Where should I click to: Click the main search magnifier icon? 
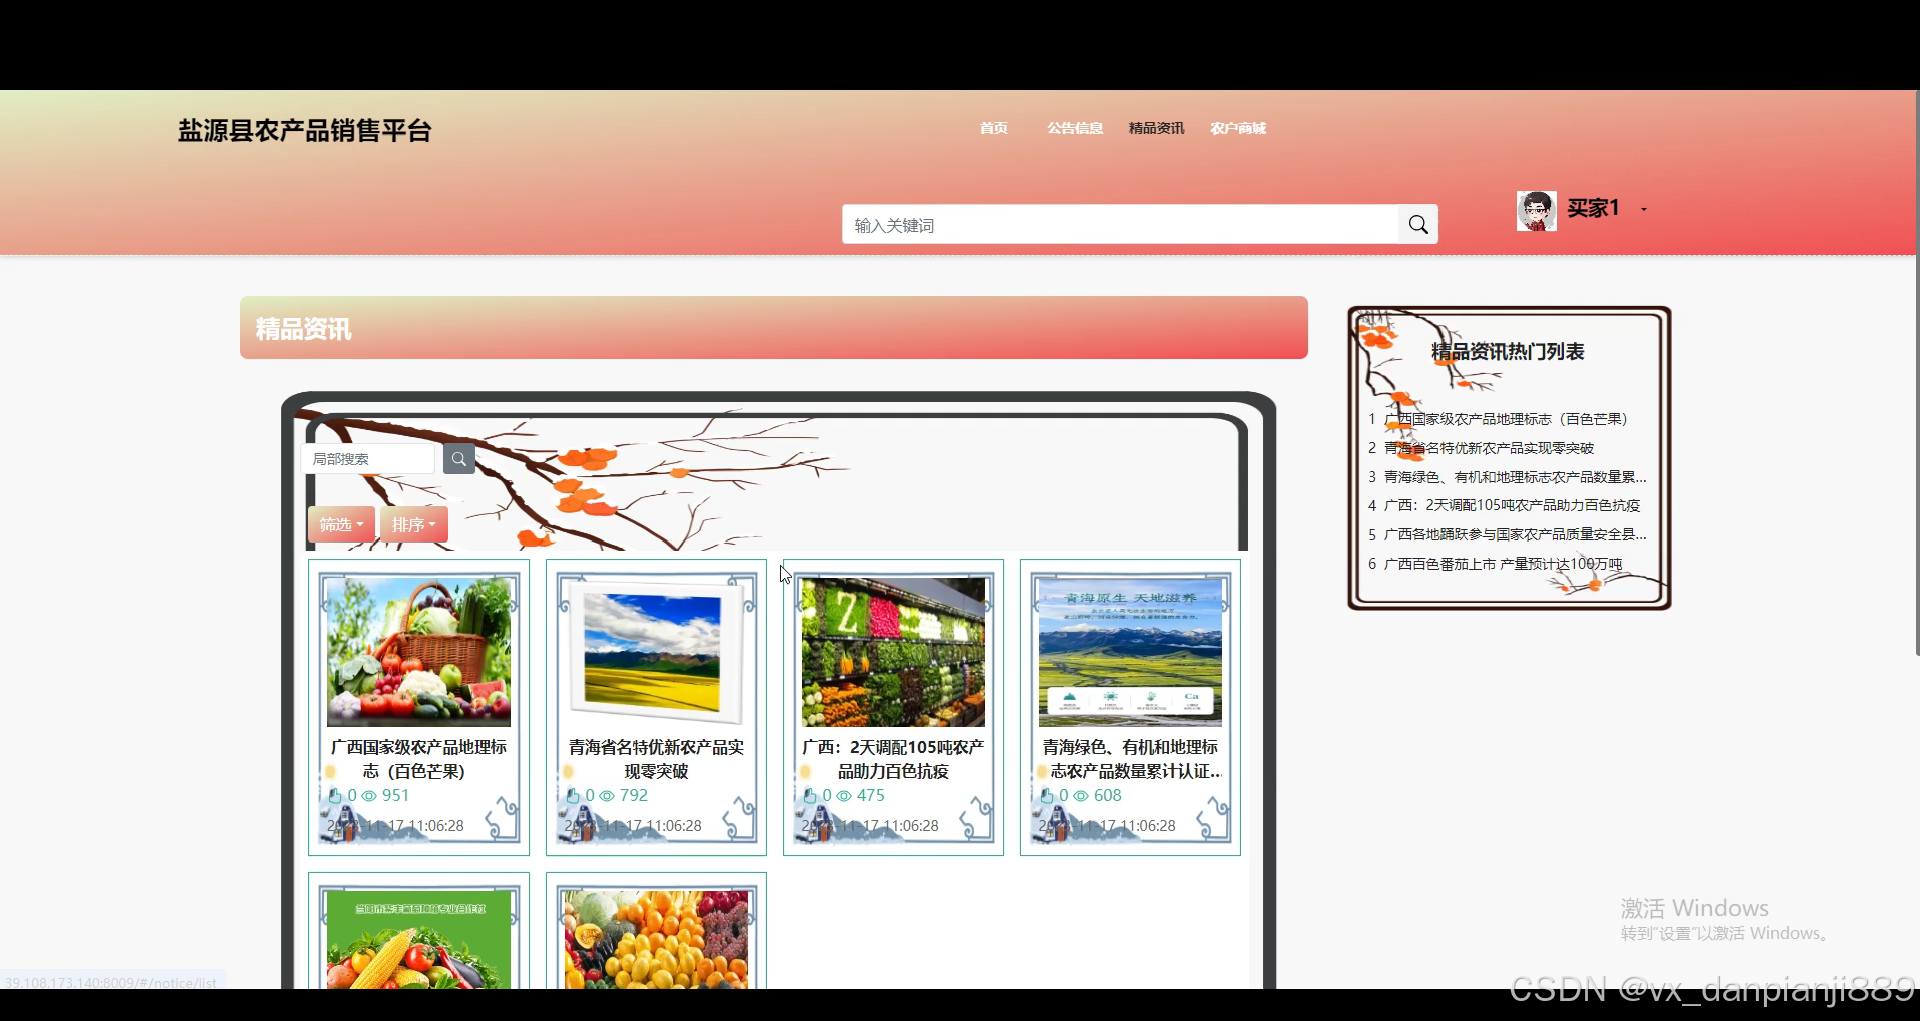coord(1418,225)
